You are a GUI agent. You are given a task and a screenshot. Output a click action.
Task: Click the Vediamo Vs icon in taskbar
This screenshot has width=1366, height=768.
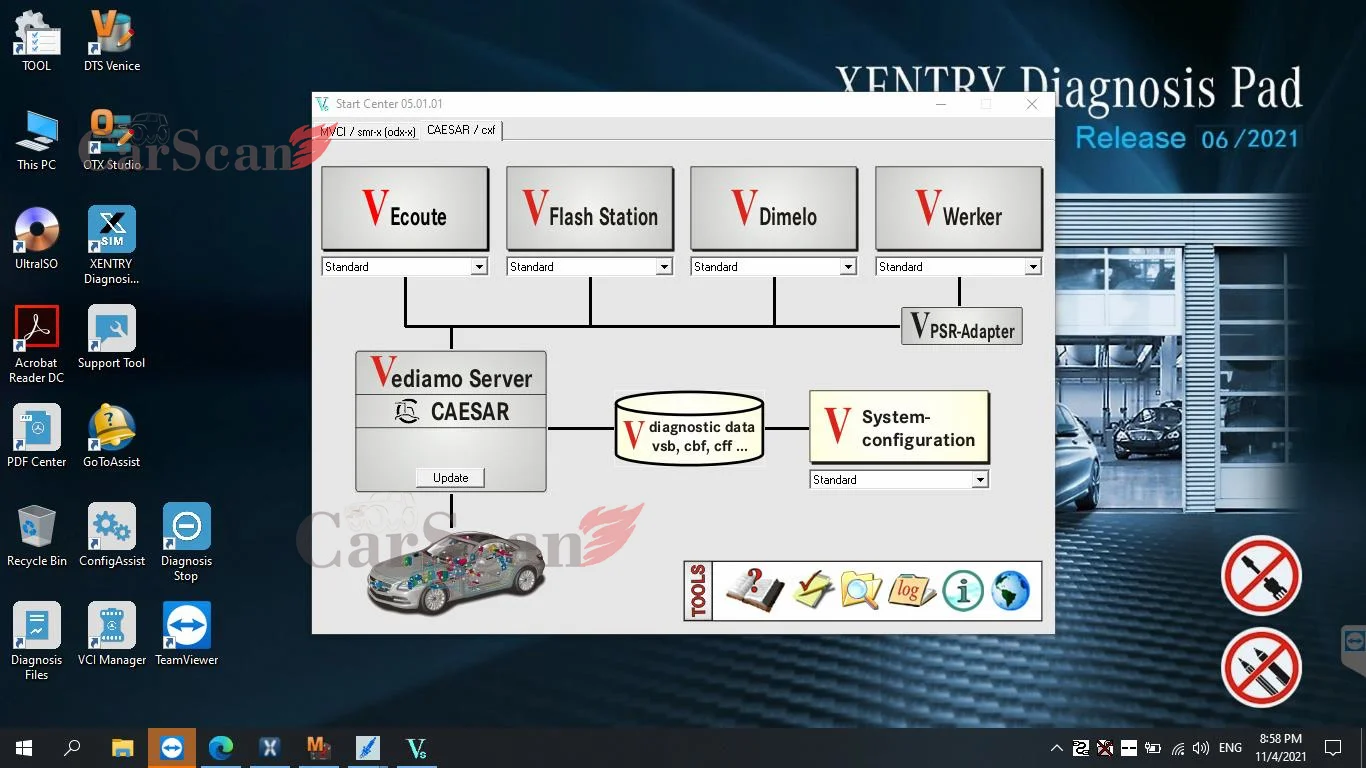(417, 748)
